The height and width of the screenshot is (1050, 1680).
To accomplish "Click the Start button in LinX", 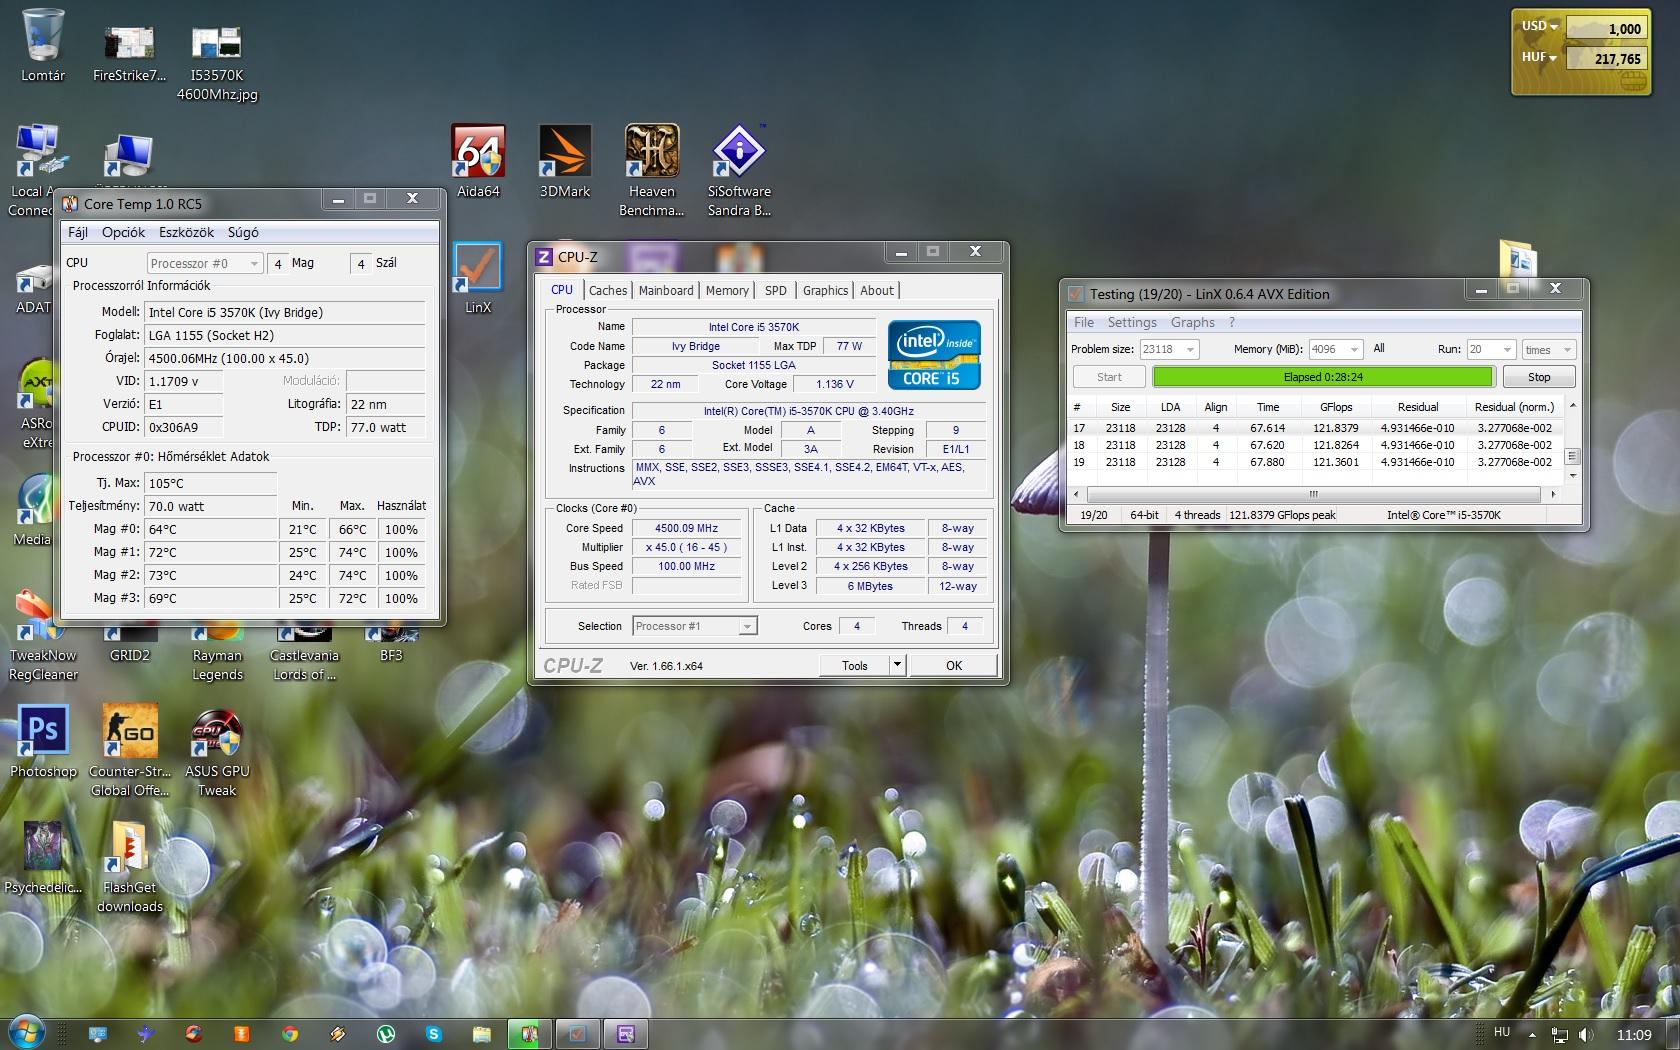I will click(x=1109, y=377).
